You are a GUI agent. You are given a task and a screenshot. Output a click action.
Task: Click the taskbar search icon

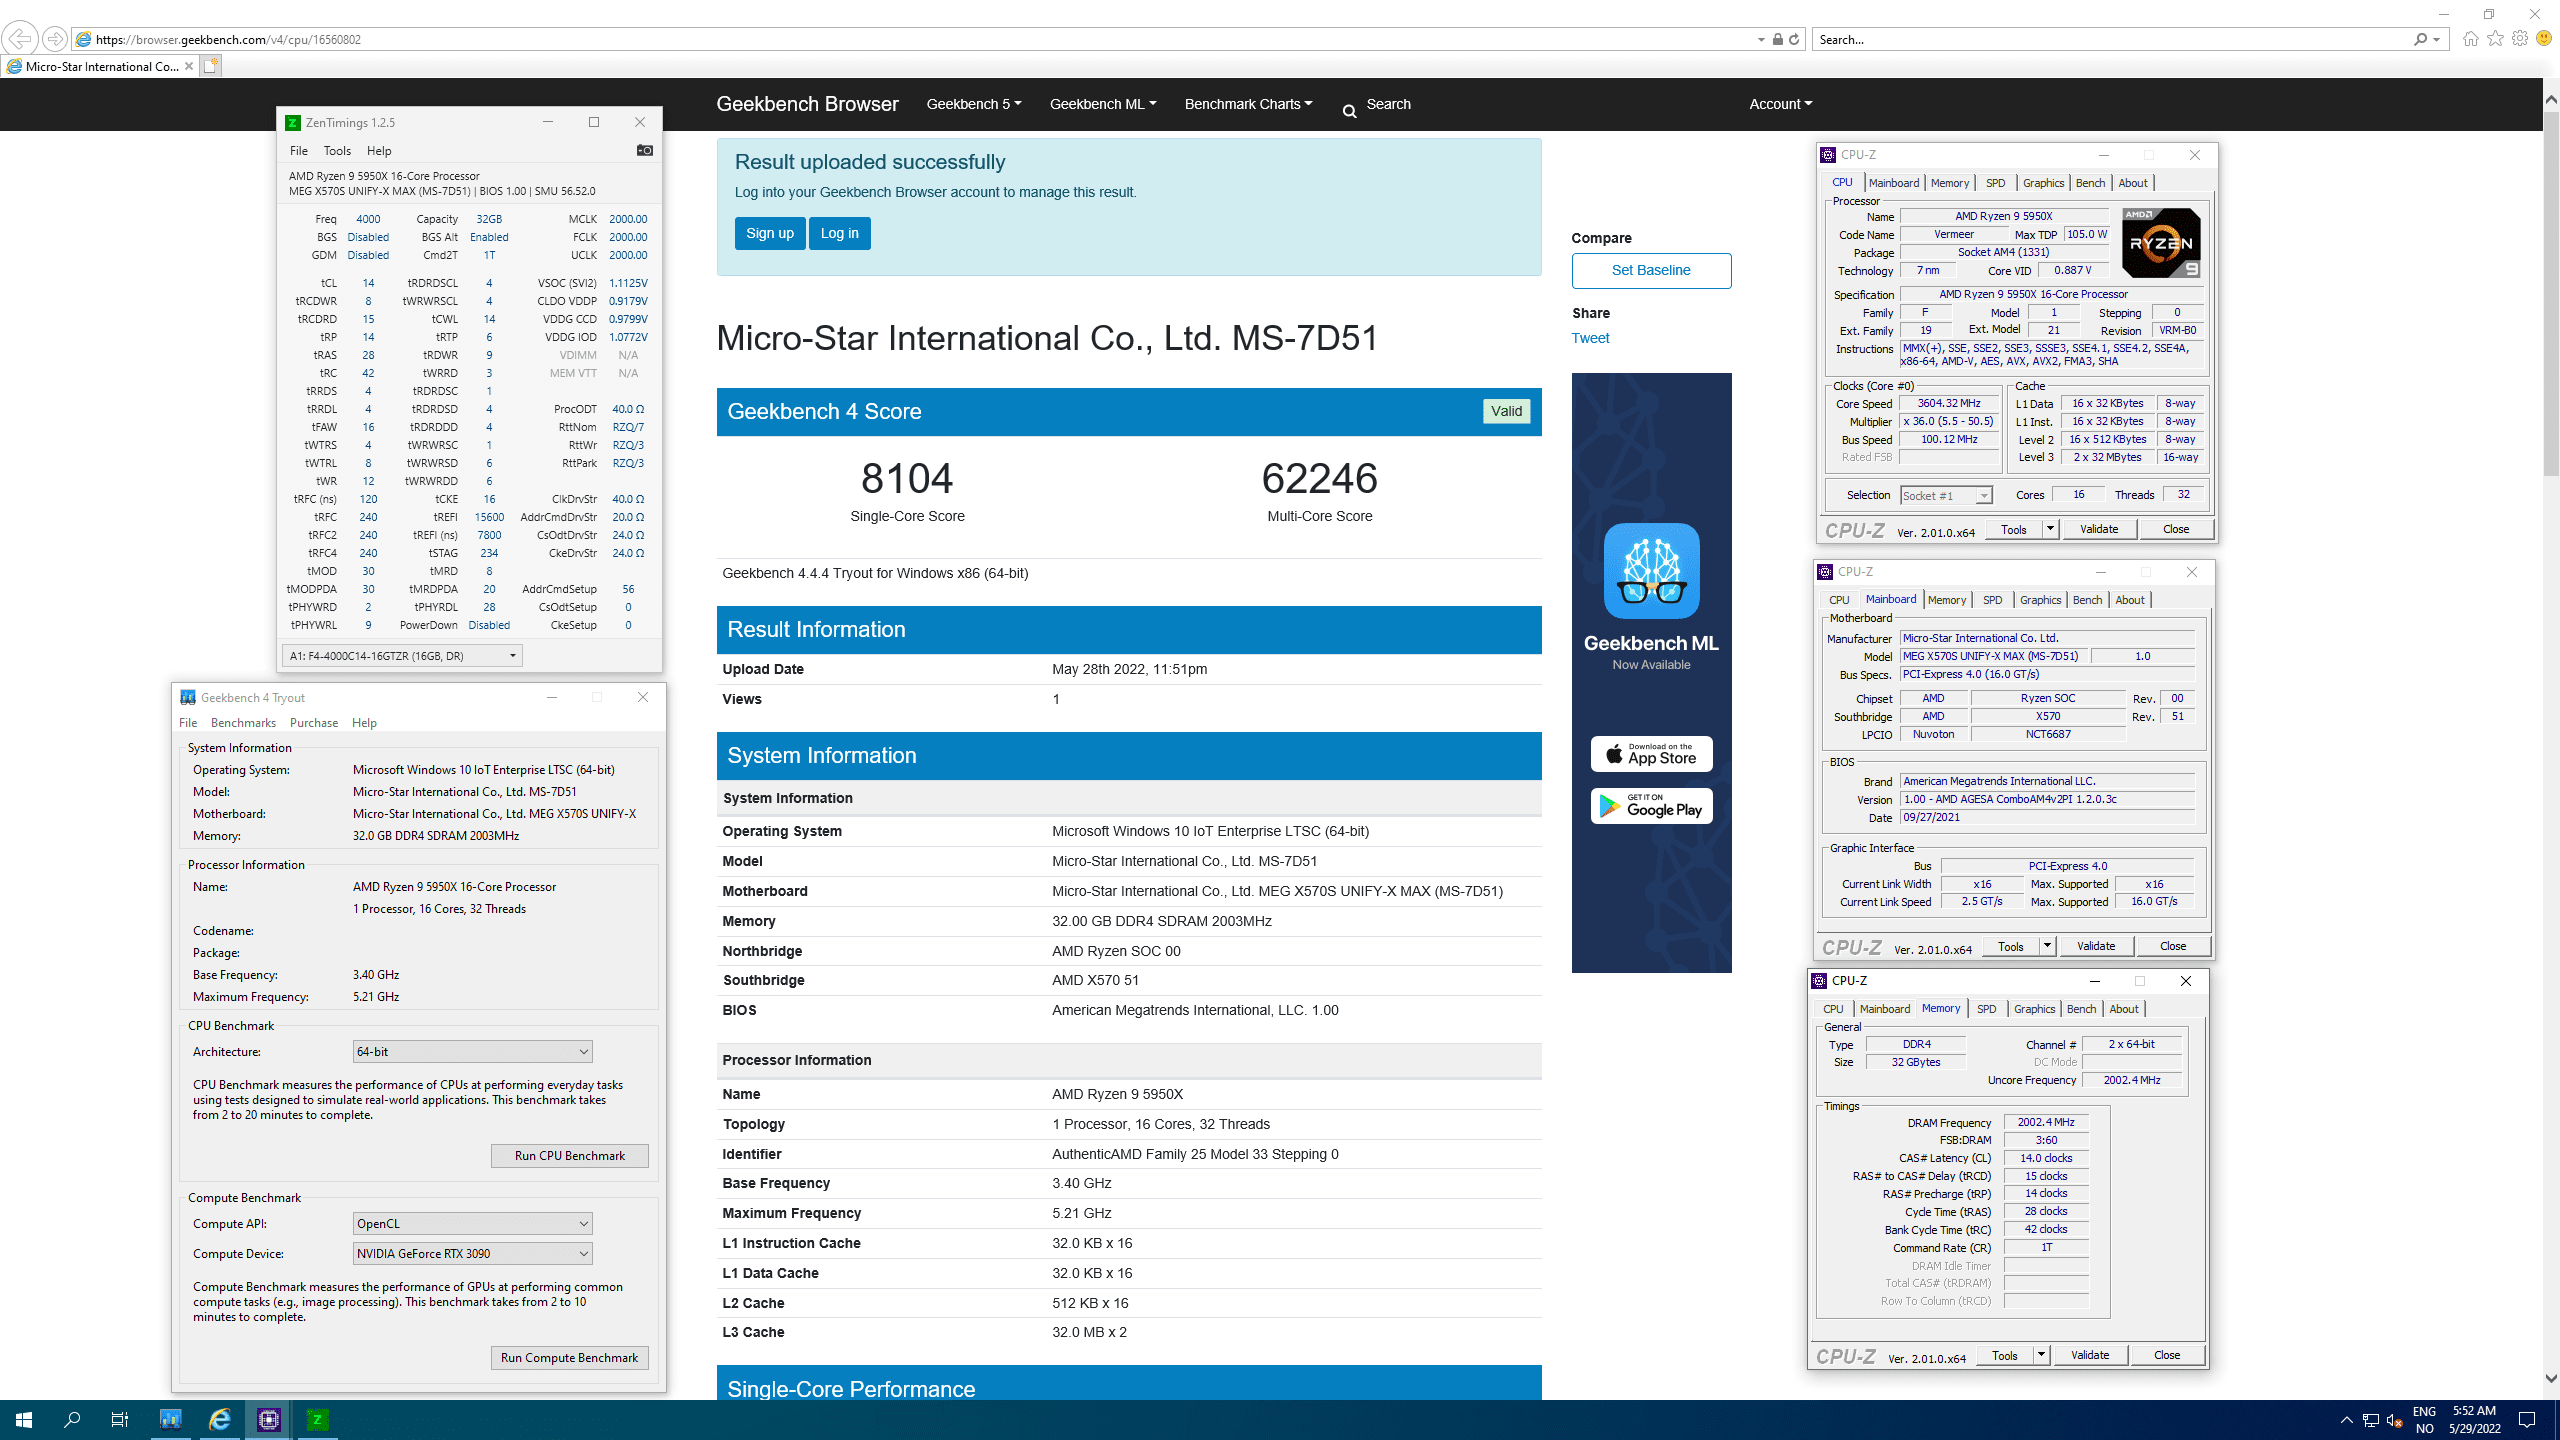(72, 1420)
